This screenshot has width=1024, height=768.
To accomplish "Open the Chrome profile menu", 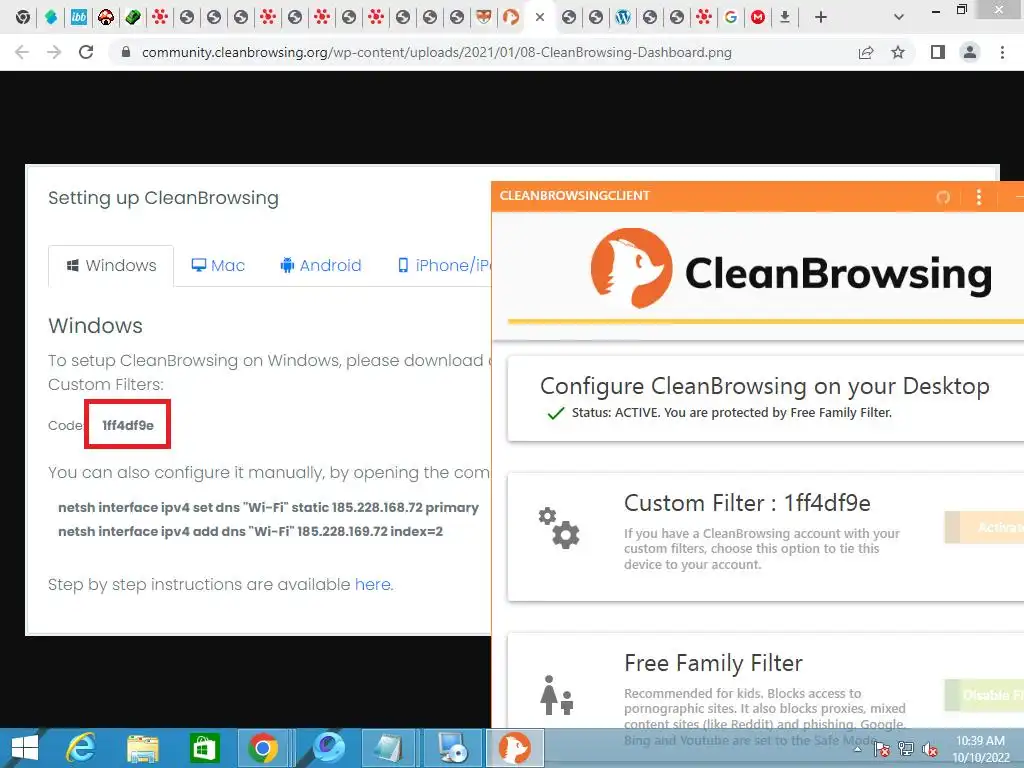I will pos(970,52).
